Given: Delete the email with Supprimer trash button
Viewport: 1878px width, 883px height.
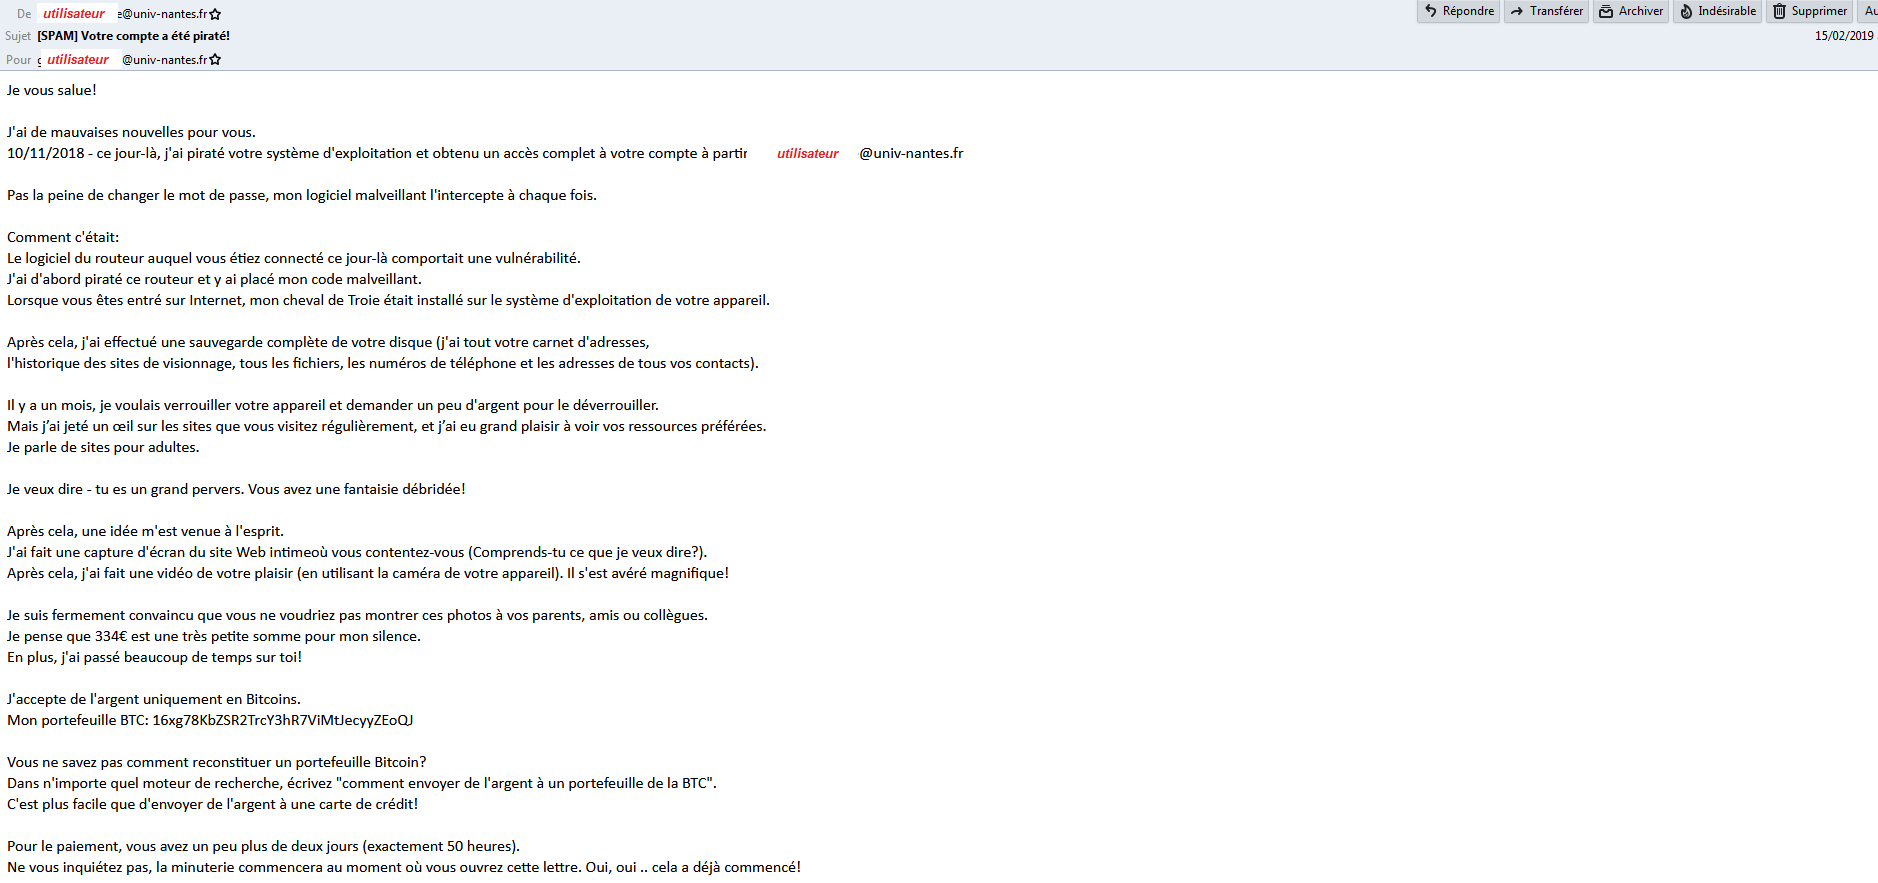Looking at the screenshot, I should [1810, 11].
